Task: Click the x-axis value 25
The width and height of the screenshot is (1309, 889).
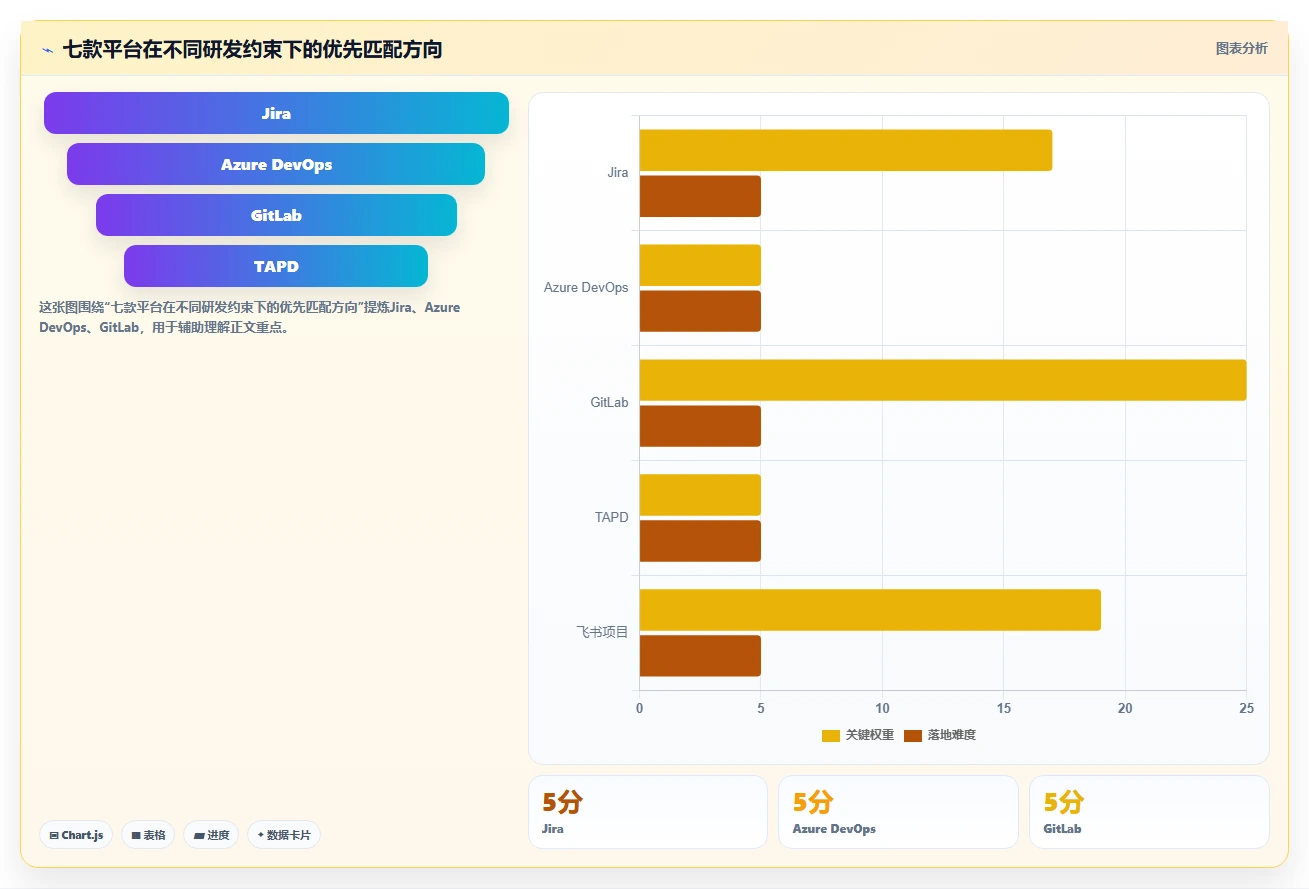Action: (1246, 708)
